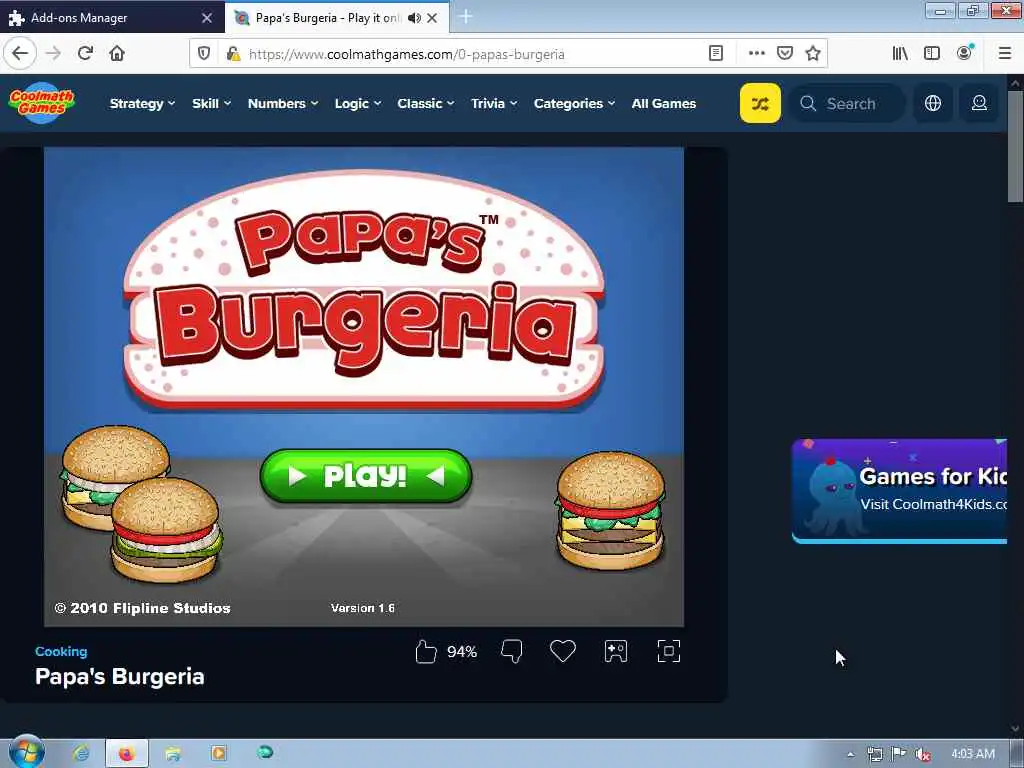Click the network tray icon
The width and height of the screenshot is (1024, 768).
[x=875, y=754]
